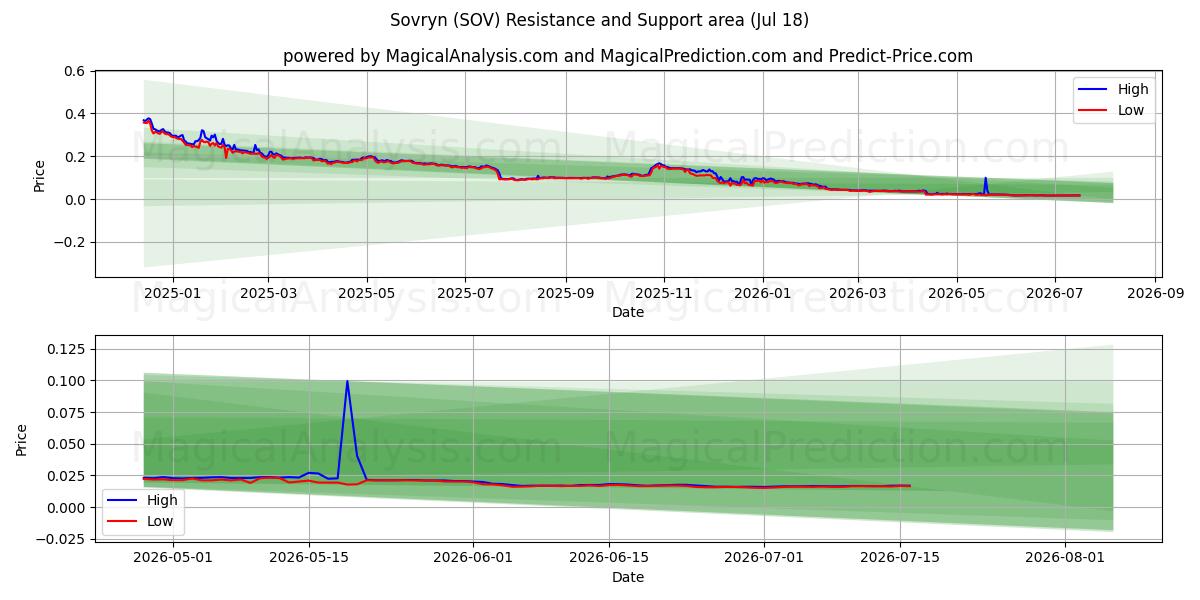Click the 0.025 price tick in bottom chart
This screenshot has width=1200, height=600.
68,476
